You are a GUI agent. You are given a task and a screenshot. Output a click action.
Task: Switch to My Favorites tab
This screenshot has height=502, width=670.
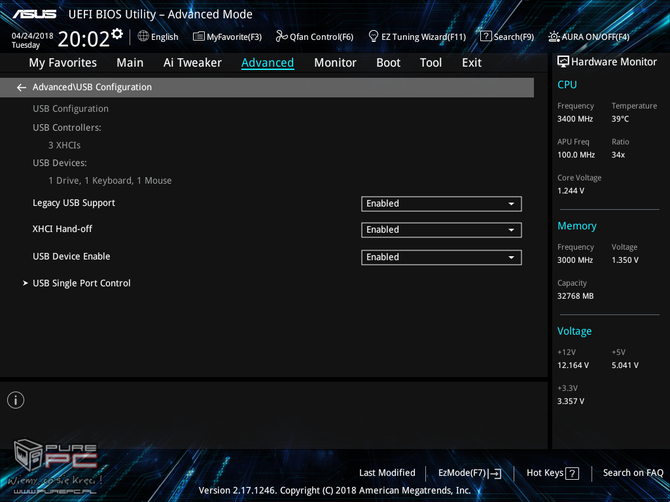coord(63,63)
